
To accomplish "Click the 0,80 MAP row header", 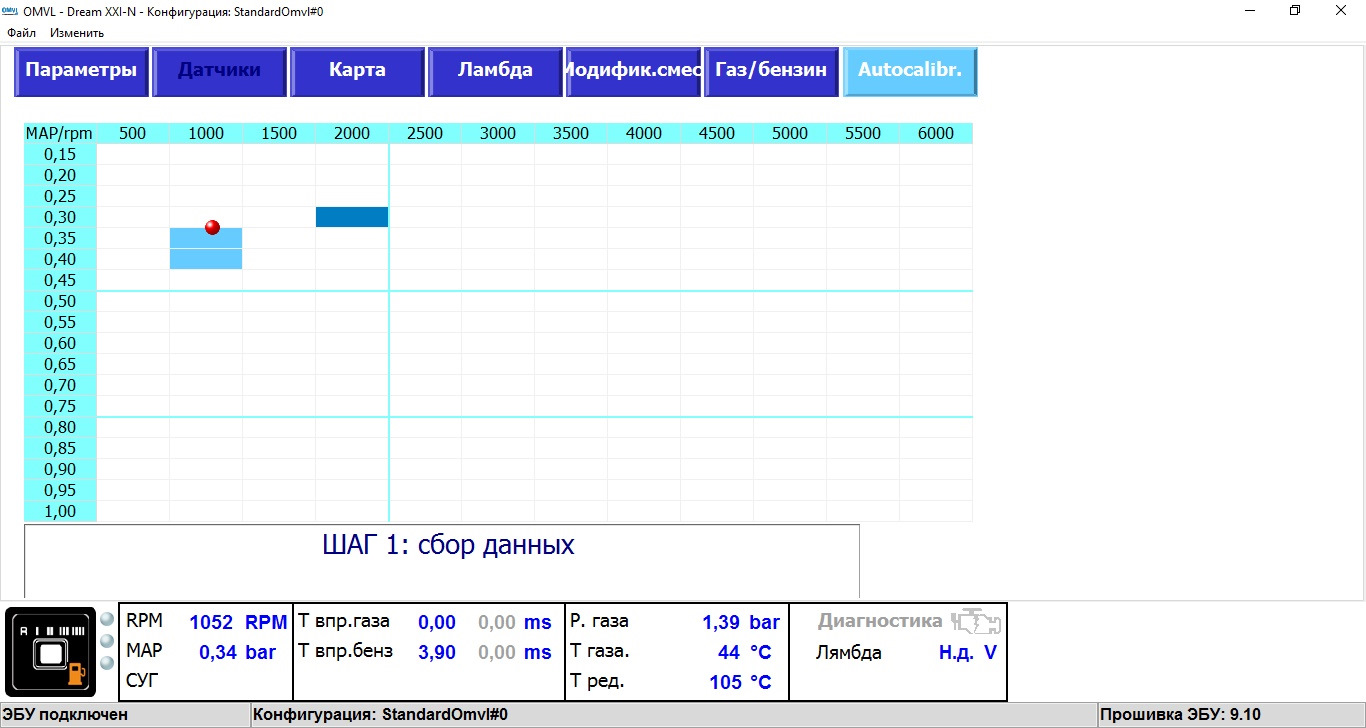I will tap(60, 427).
